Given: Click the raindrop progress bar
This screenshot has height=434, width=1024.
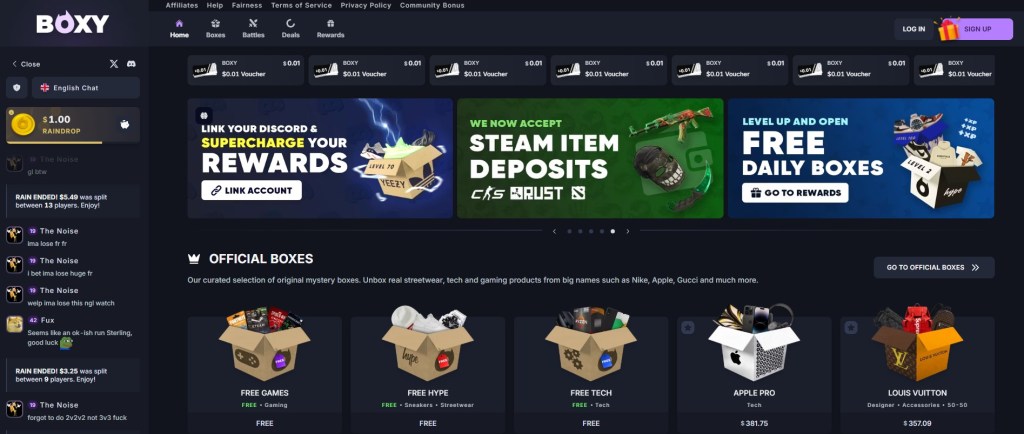Looking at the screenshot, I should pyautogui.click(x=73, y=142).
